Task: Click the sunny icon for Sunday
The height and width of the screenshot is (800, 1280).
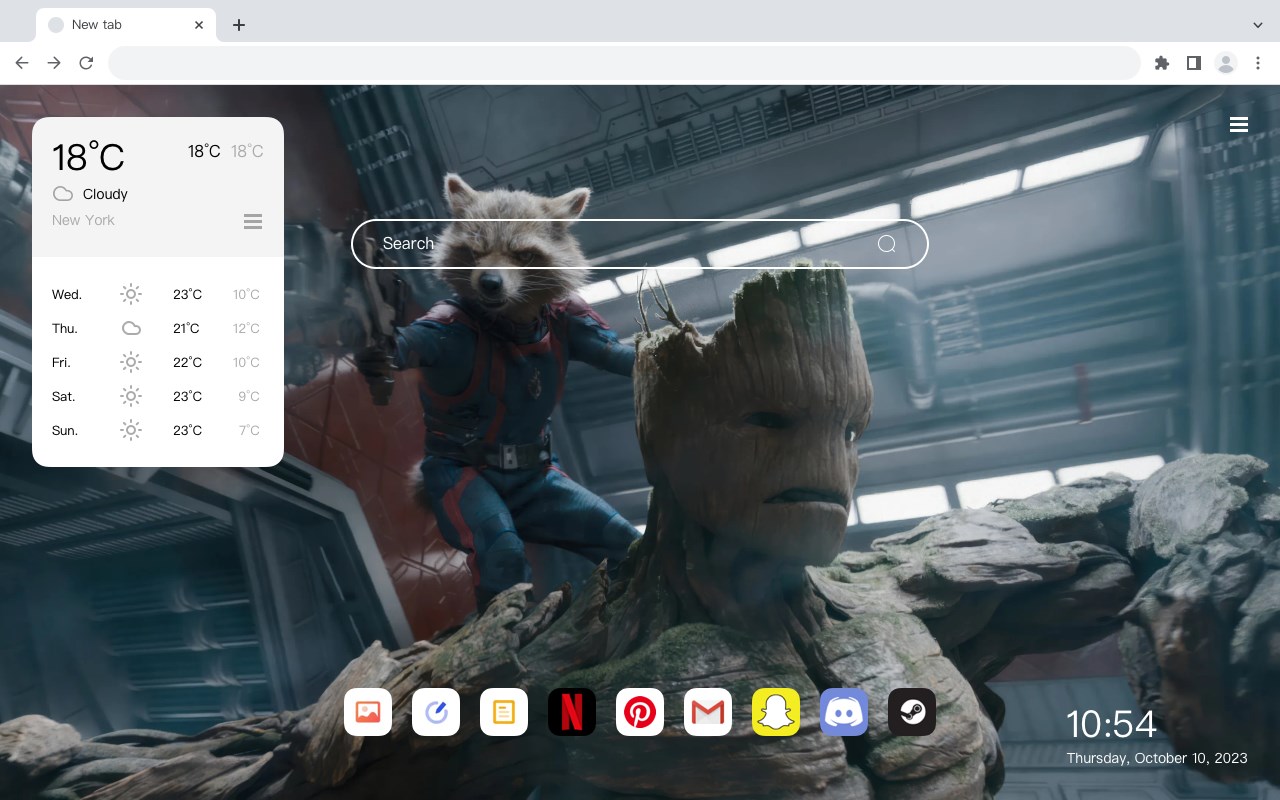Action: tap(131, 430)
